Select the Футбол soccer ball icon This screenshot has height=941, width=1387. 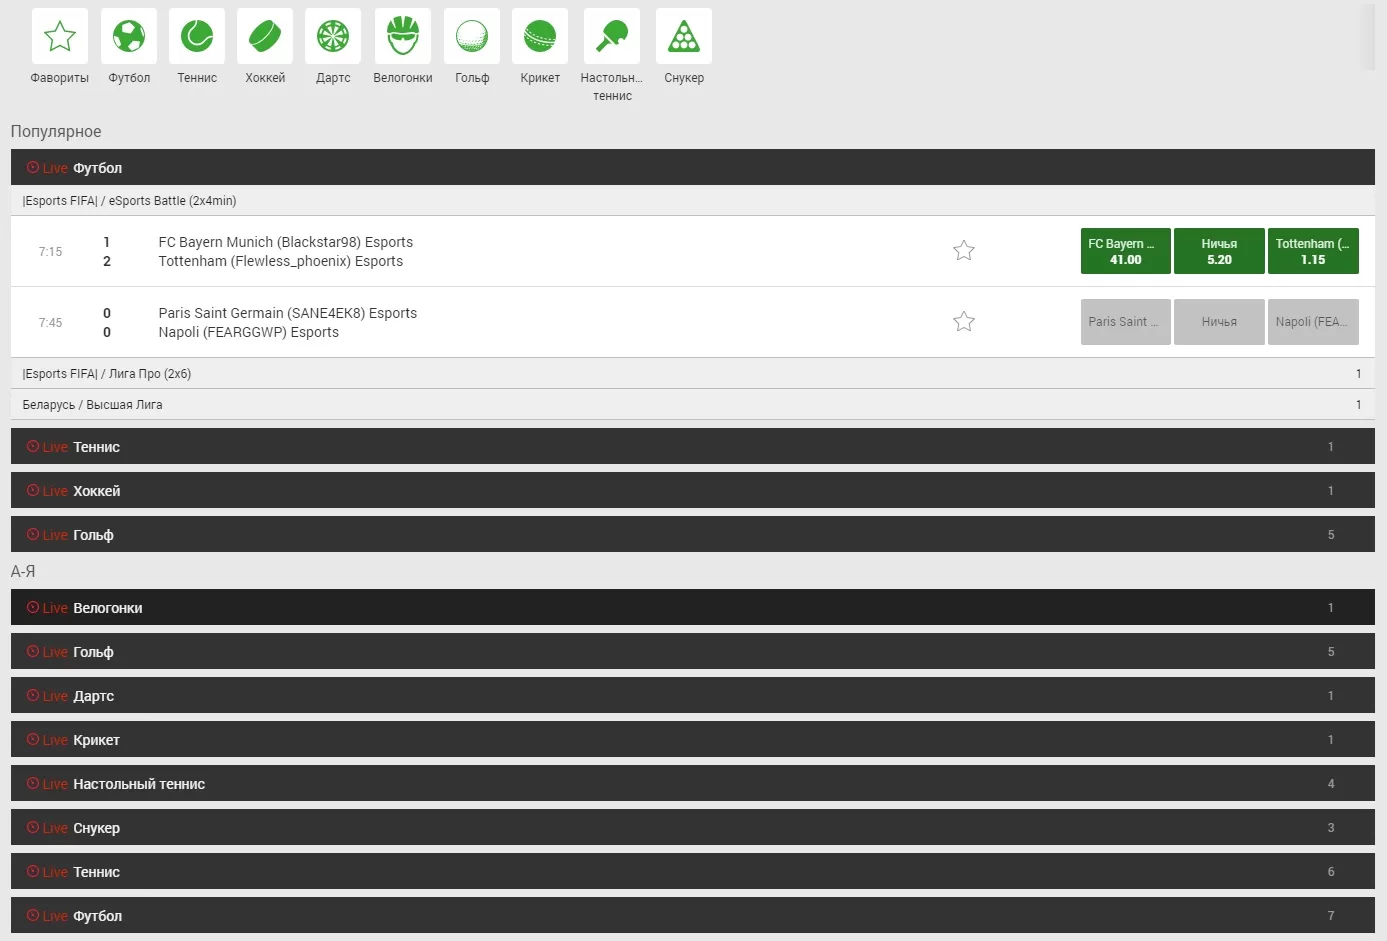129,37
